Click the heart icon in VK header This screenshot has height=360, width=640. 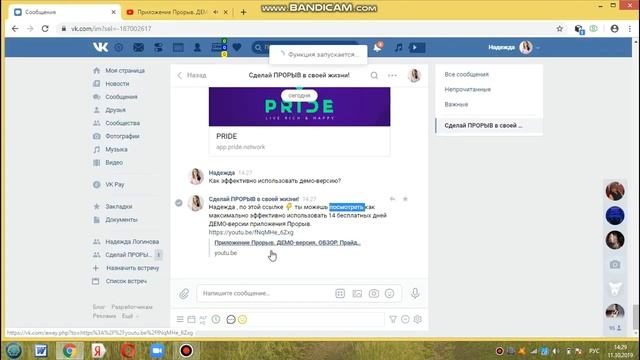click(x=237, y=48)
